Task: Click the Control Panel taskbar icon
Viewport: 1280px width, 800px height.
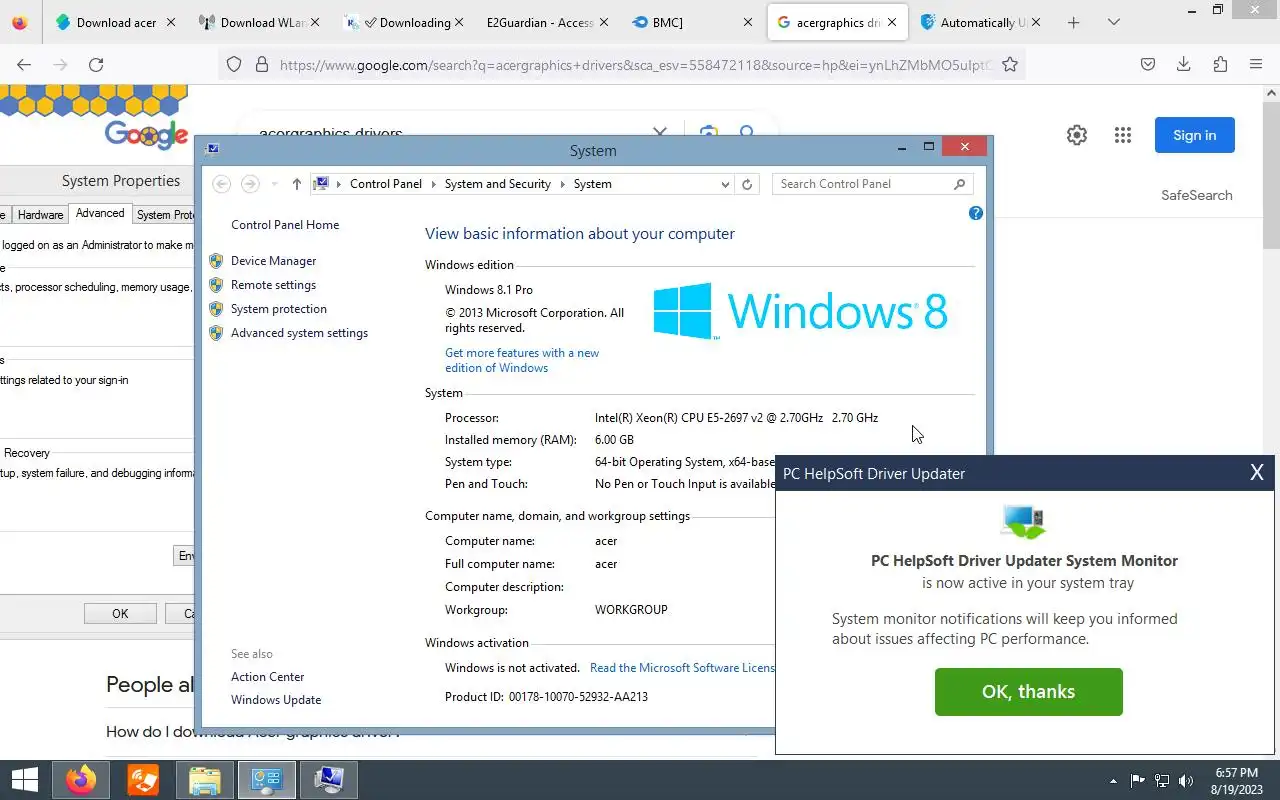Action: tap(266, 779)
